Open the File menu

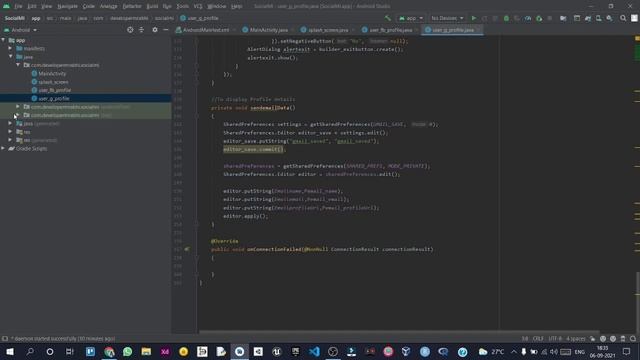[x=18, y=6]
